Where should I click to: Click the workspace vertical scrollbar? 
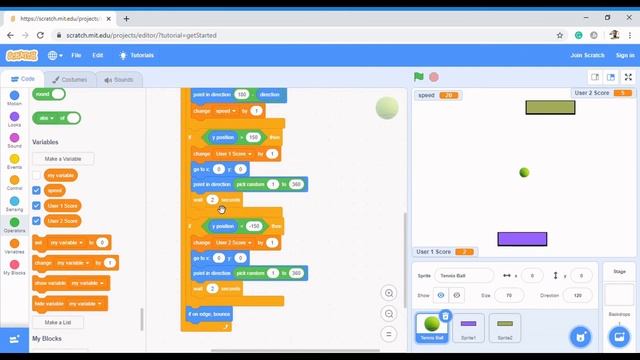(404, 260)
